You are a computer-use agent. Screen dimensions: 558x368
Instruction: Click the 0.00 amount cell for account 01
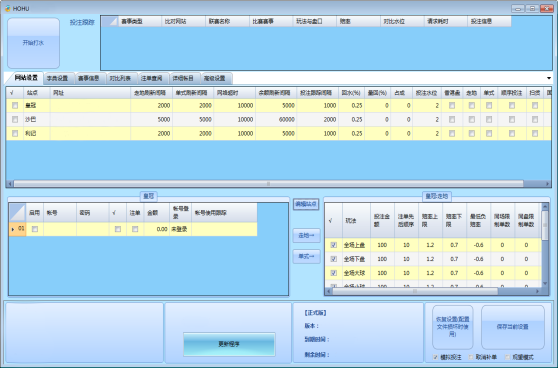click(x=157, y=229)
